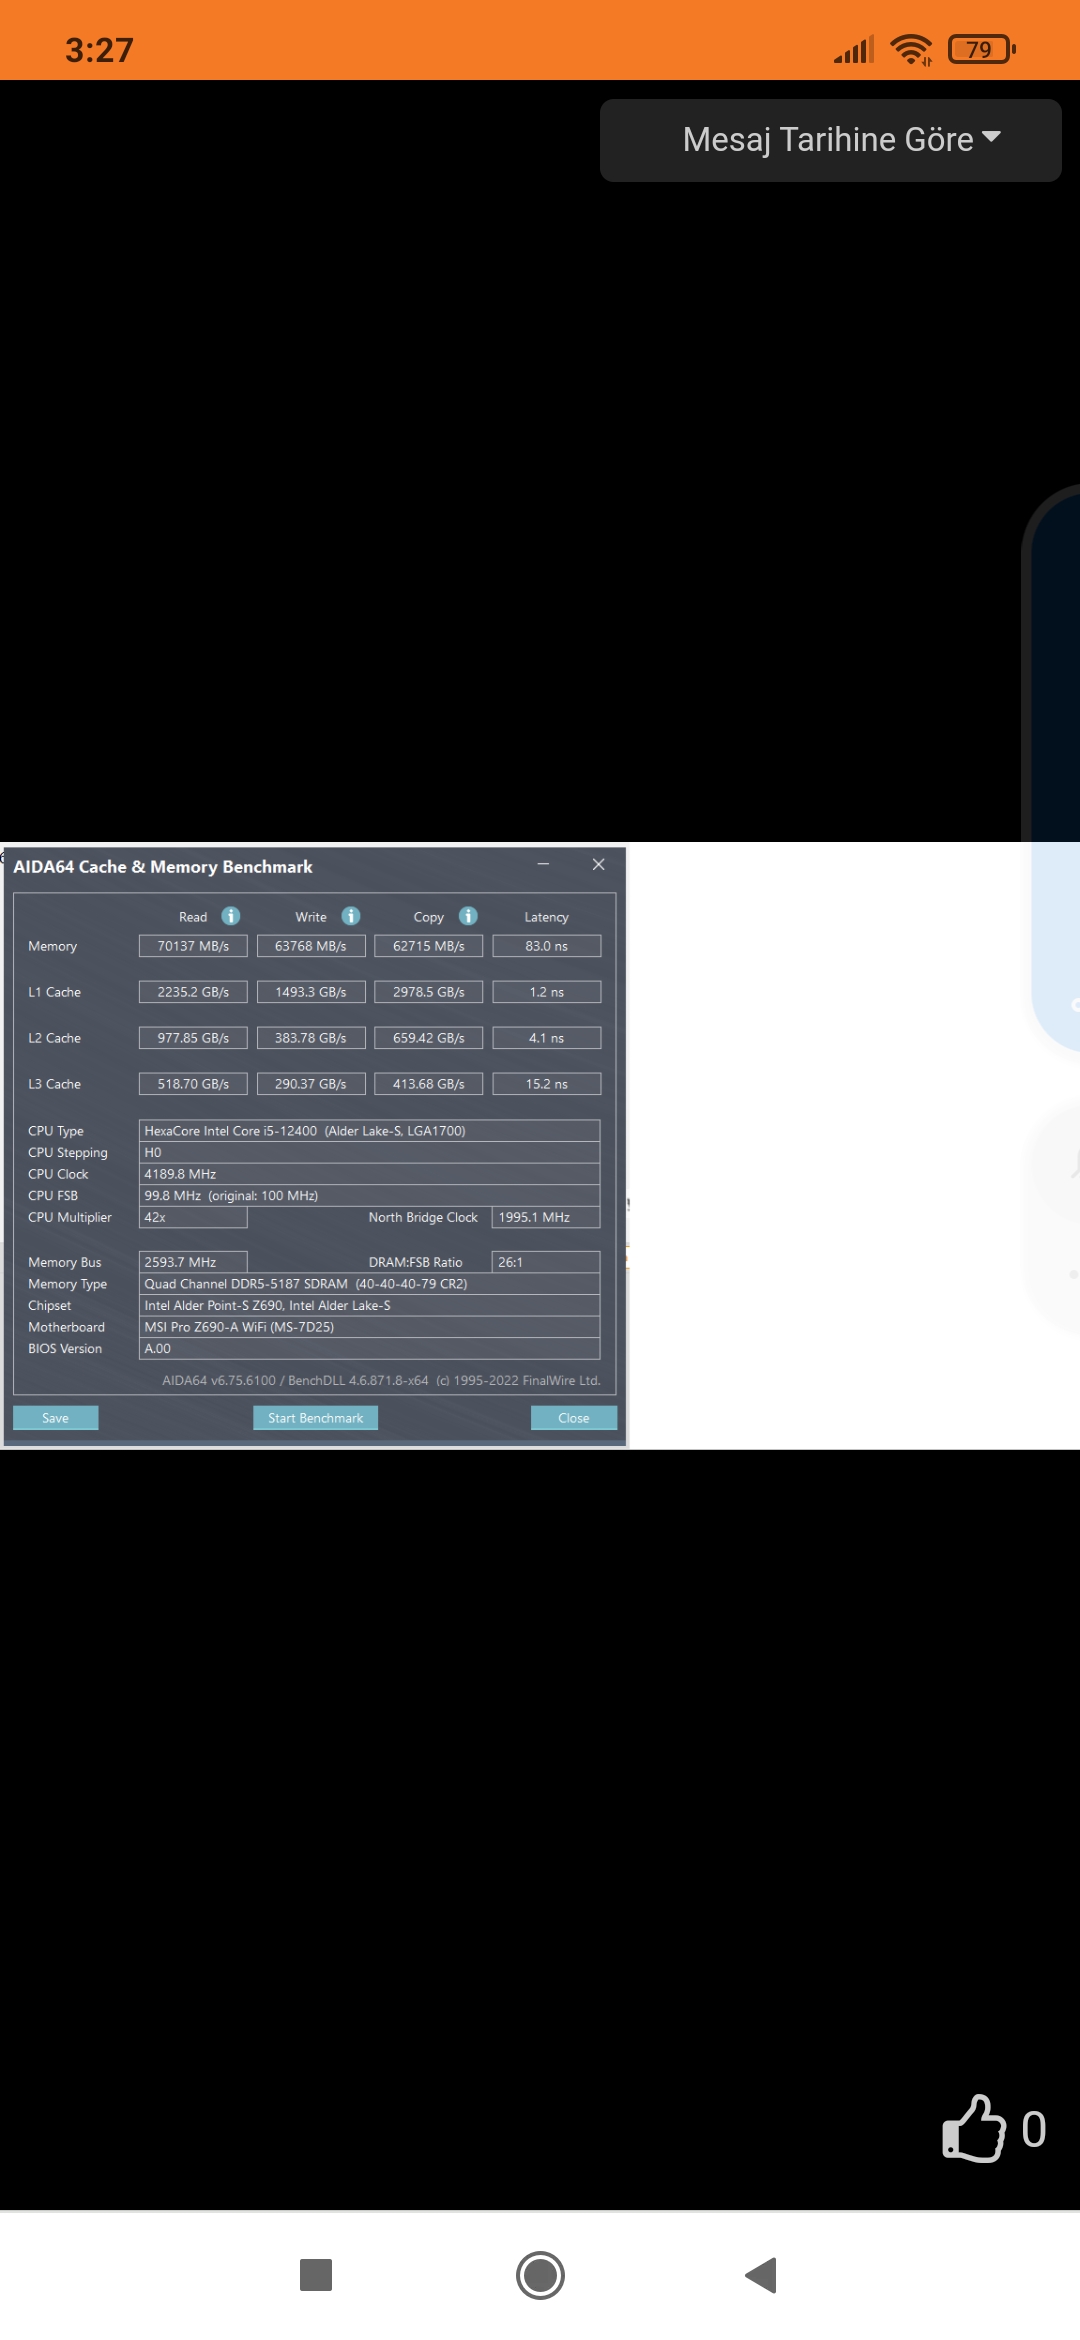The height and width of the screenshot is (2340, 1080).
Task: Select the L2 Cache read value 977.85 GB/s
Action: pos(193,1038)
